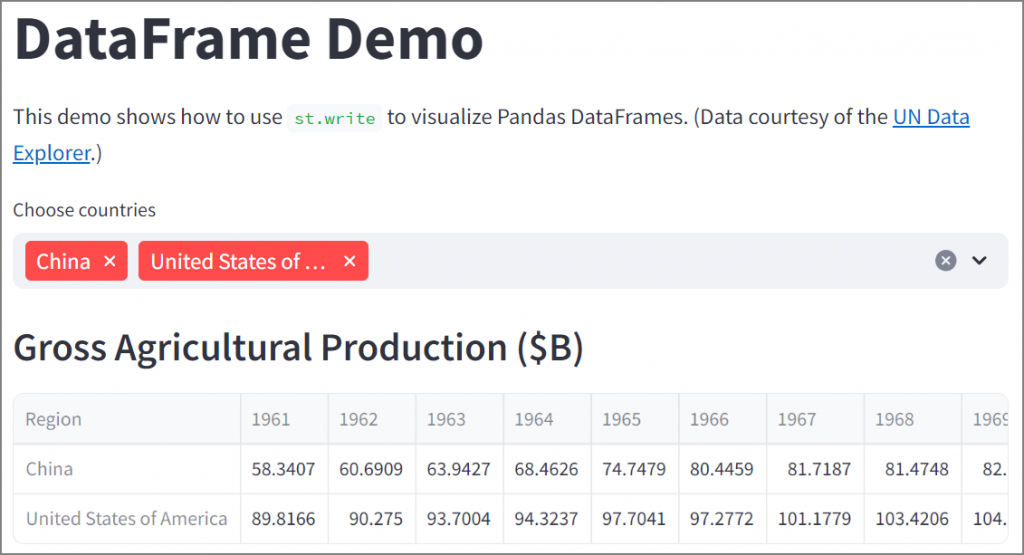Screen dimensions: 1024x555
Task: Open the UN Data Explorer link
Action: point(930,117)
